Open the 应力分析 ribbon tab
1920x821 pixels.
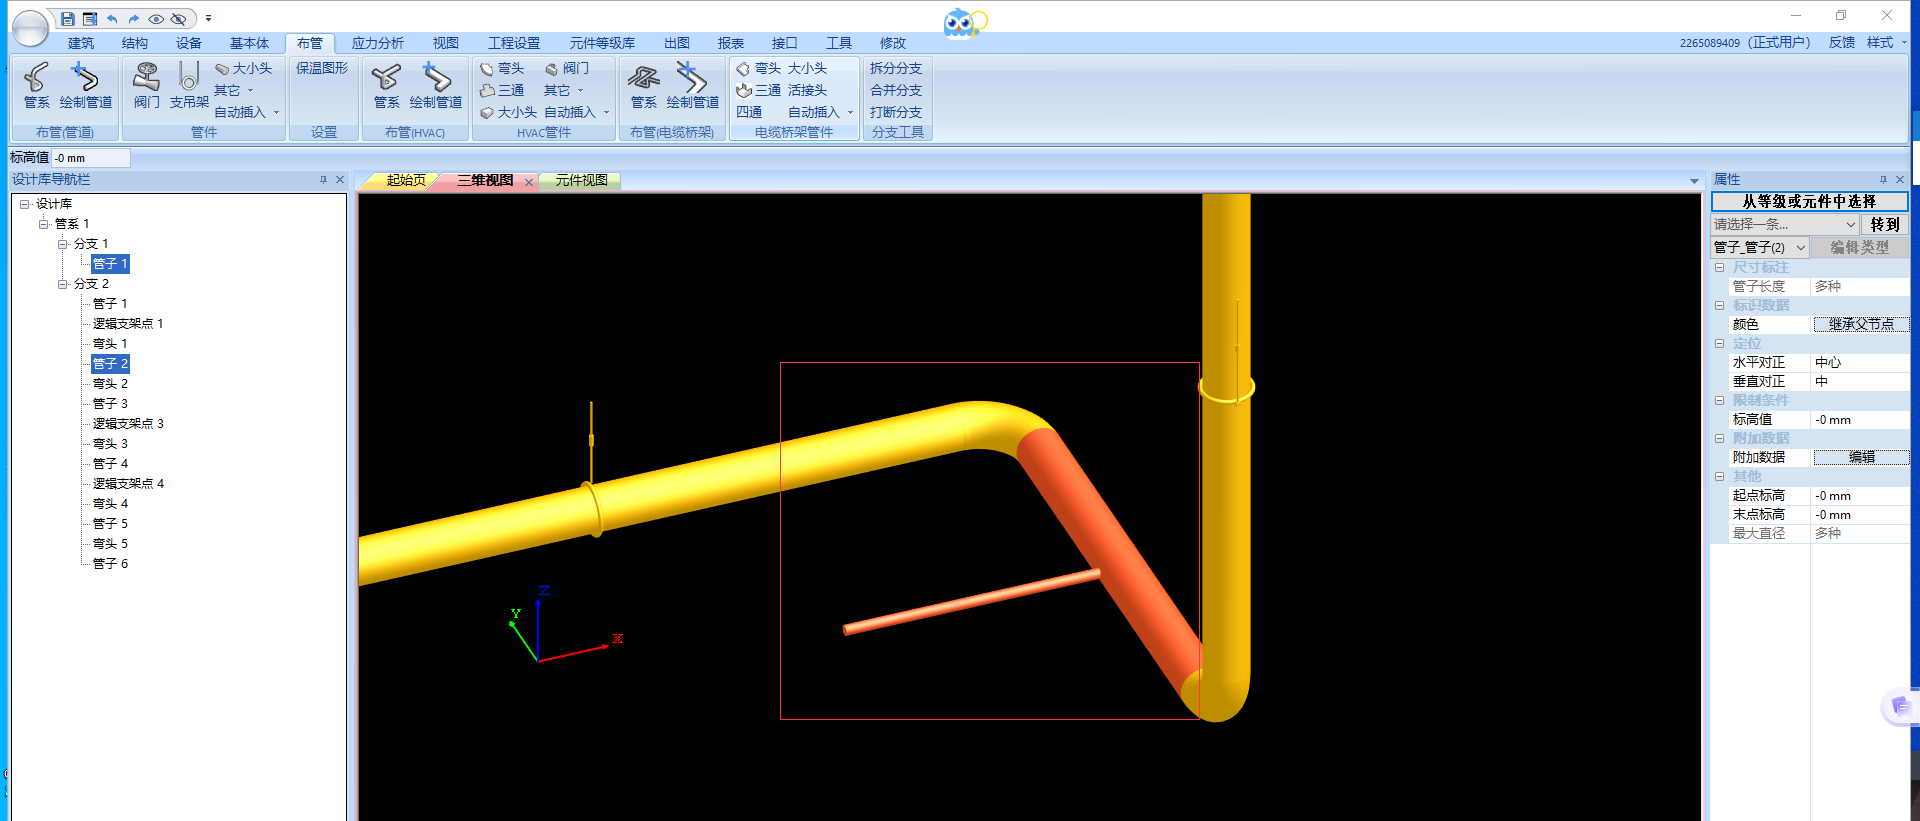pyautogui.click(x=377, y=43)
